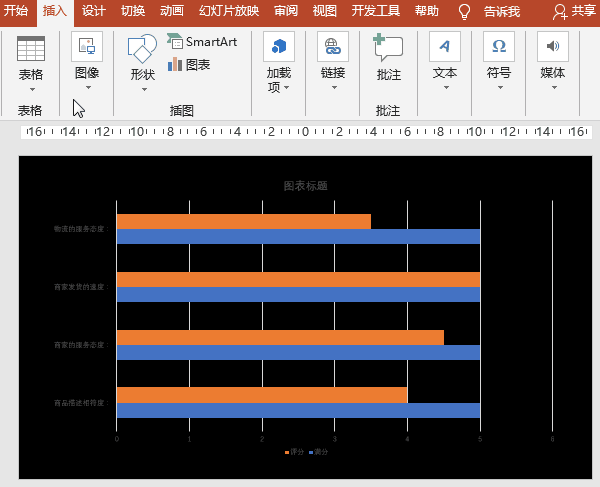The height and width of the screenshot is (487, 600).
Task: Open the Animations (动画) tab
Action: tap(172, 11)
